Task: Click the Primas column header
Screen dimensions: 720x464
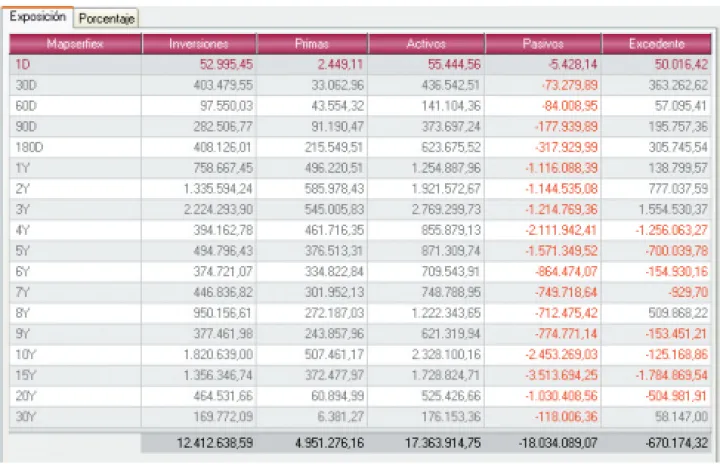Action: point(312,44)
